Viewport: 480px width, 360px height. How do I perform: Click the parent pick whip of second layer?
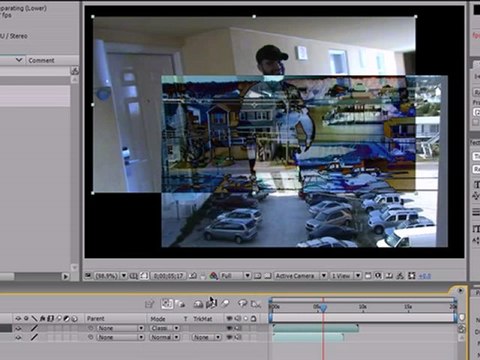point(91,337)
